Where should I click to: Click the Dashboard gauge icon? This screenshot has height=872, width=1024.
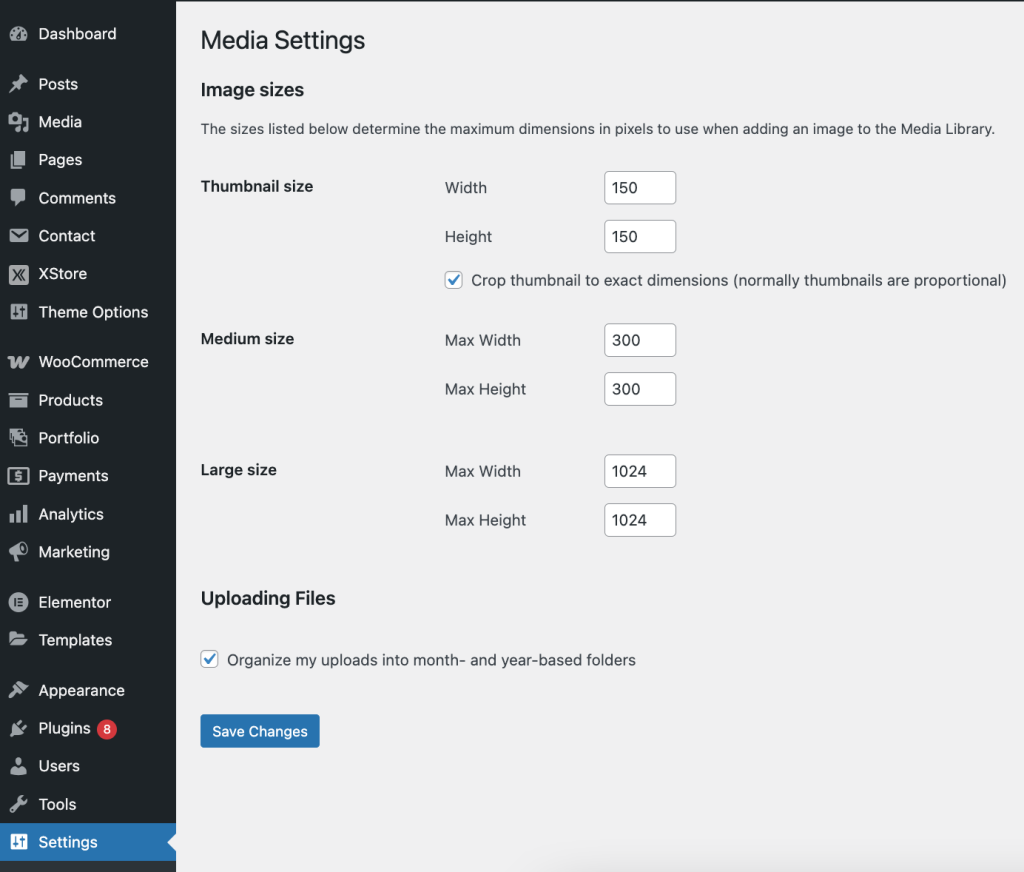(x=18, y=34)
